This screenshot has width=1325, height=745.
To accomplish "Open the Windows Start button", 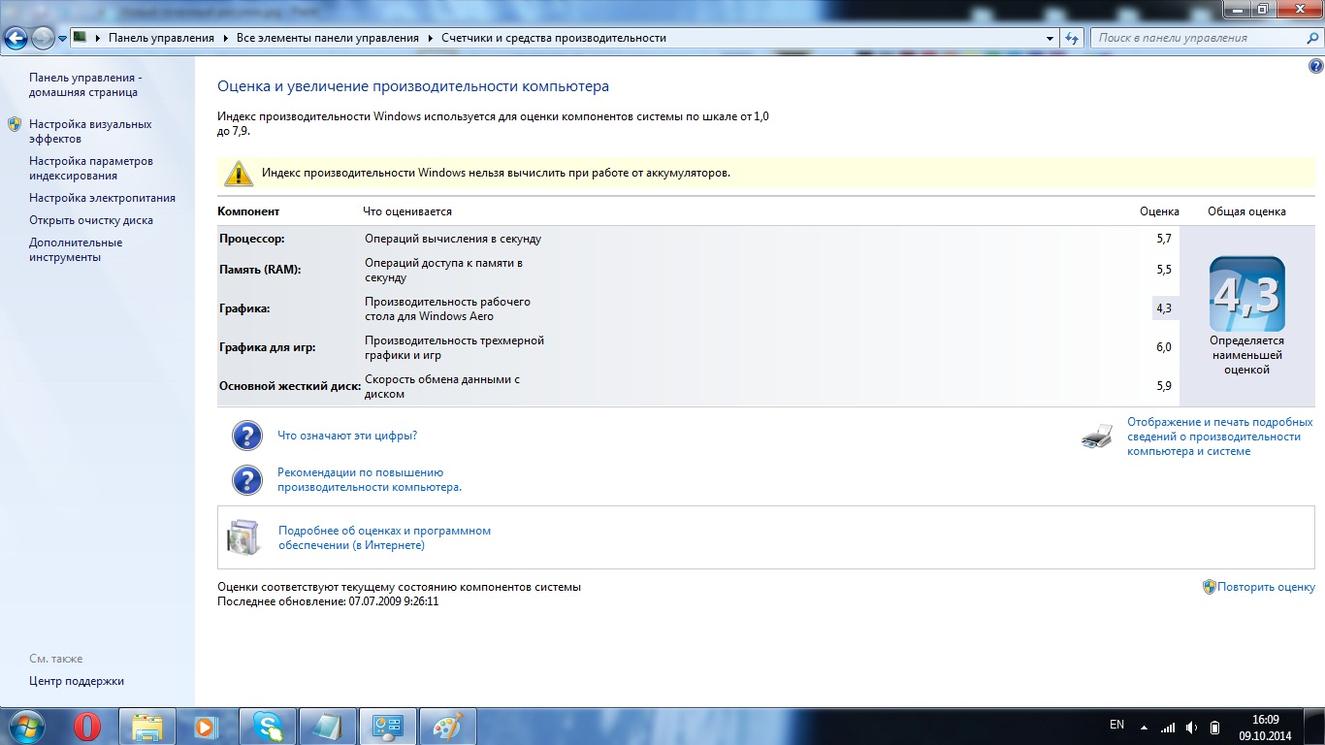I will (27, 727).
